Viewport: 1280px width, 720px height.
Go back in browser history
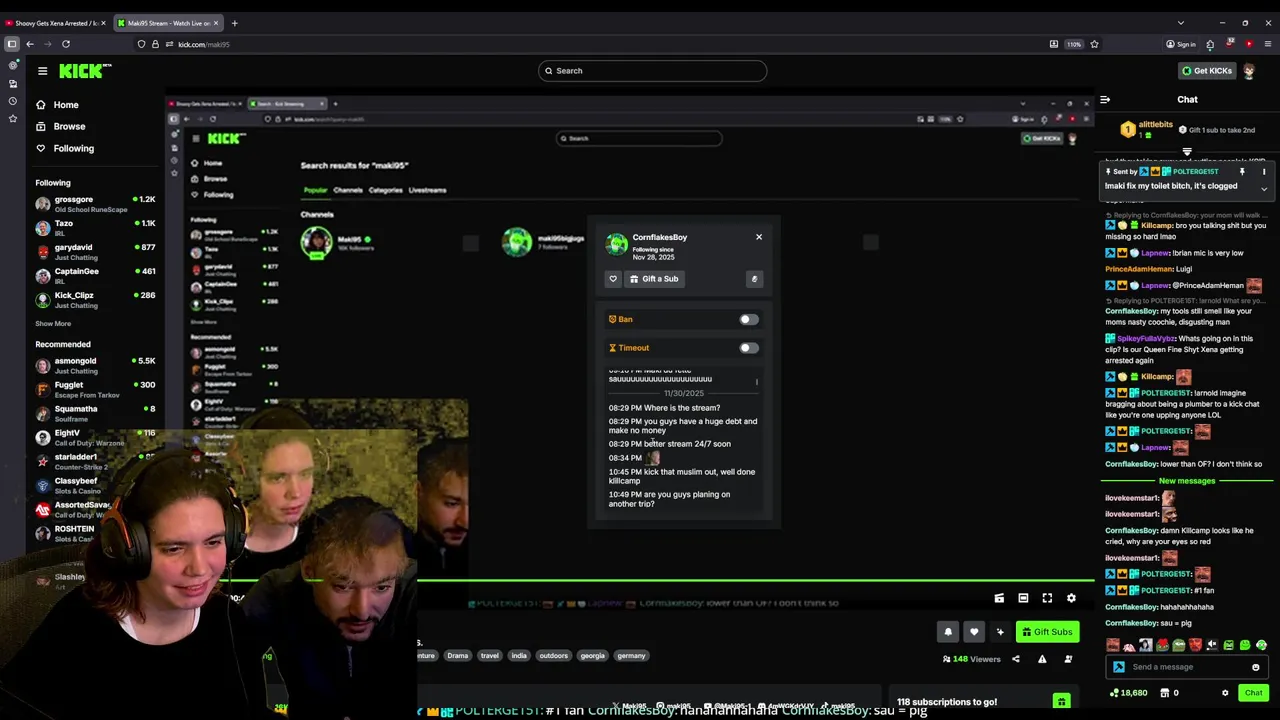pyautogui.click(x=30, y=44)
